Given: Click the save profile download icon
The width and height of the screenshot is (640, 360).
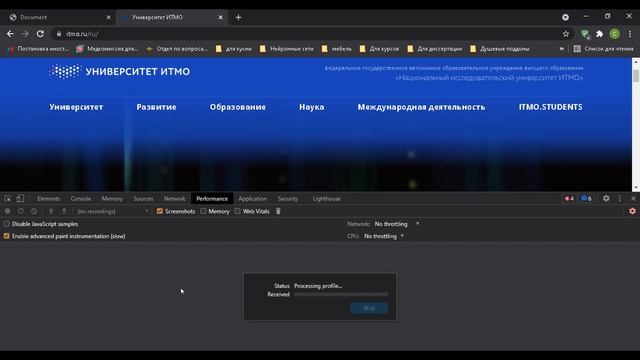Looking at the screenshot, I should [64, 211].
